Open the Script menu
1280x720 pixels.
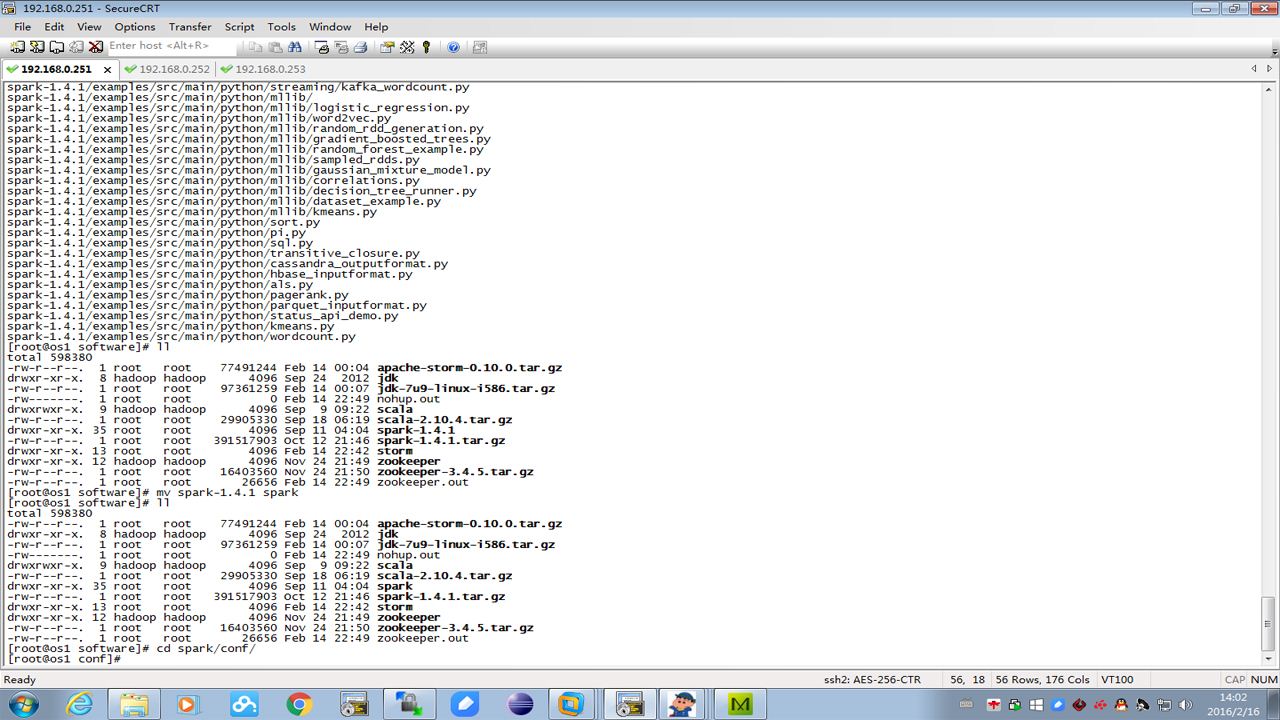point(239,27)
